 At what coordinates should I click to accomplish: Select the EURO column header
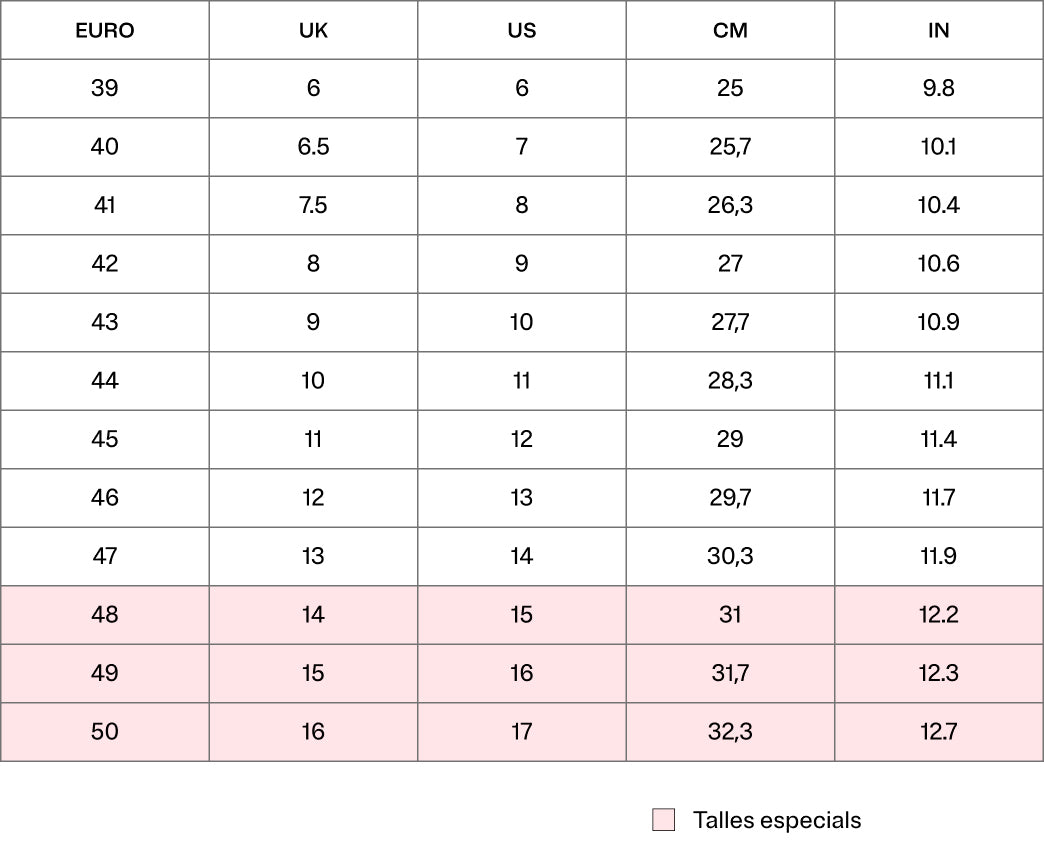pos(105,30)
